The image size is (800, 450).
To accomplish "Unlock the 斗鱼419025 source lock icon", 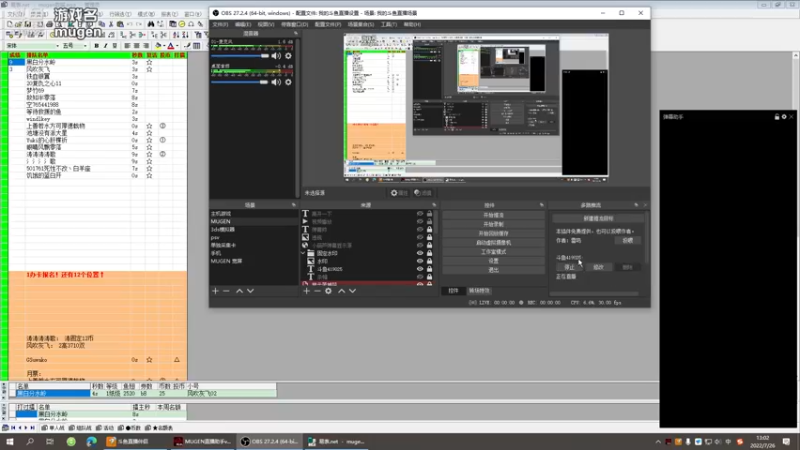I will pos(430,269).
